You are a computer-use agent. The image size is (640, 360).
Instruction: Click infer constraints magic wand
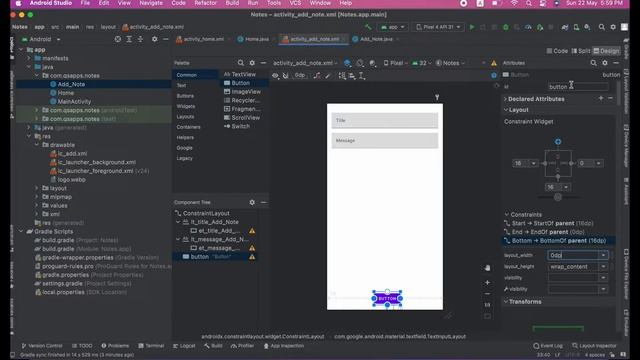click(328, 76)
